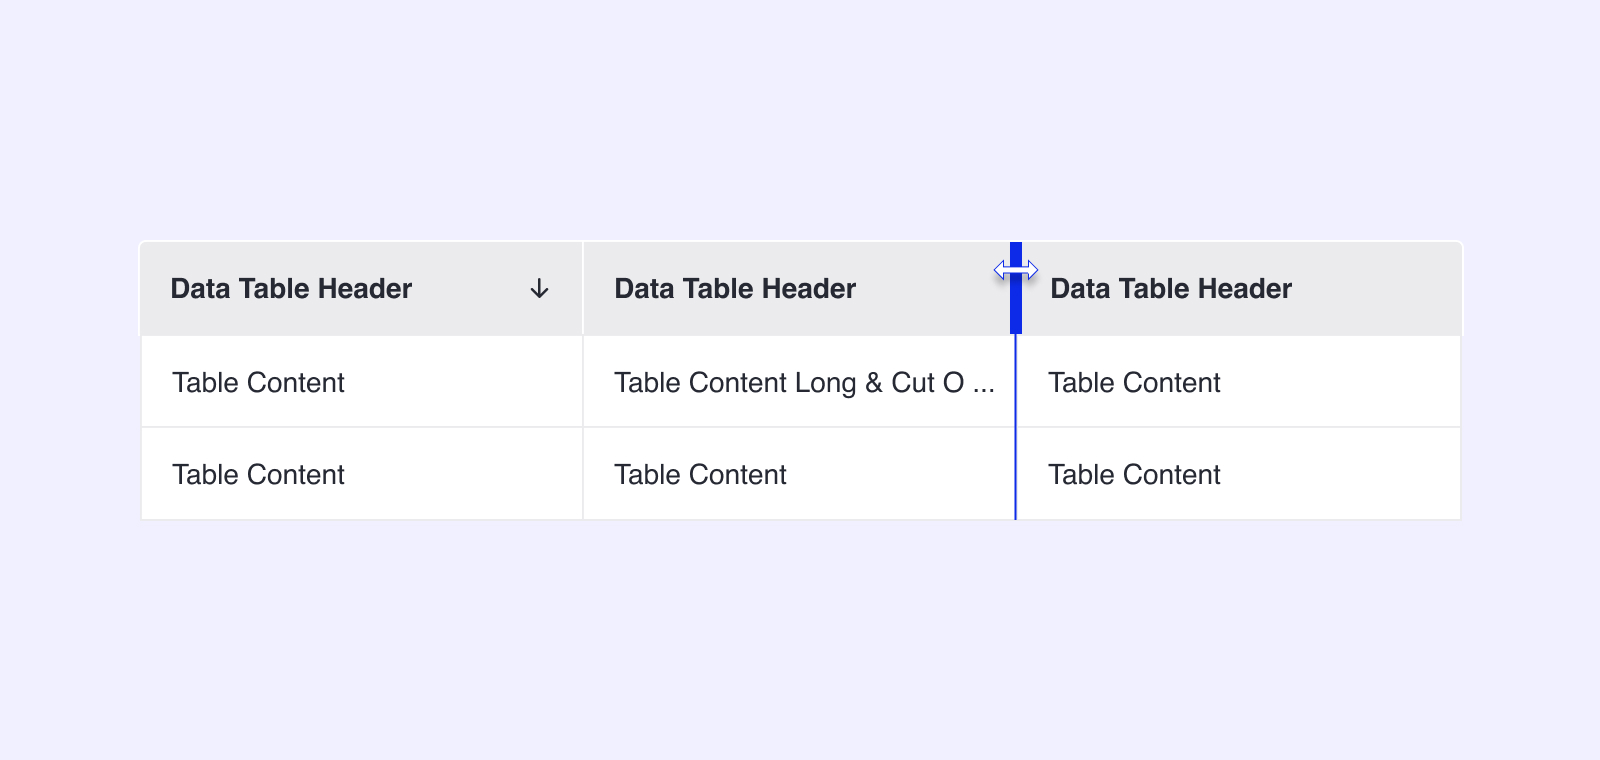Image resolution: width=1600 pixels, height=760 pixels.
Task: Select first-row Table Content in left column
Action: pos(258,383)
